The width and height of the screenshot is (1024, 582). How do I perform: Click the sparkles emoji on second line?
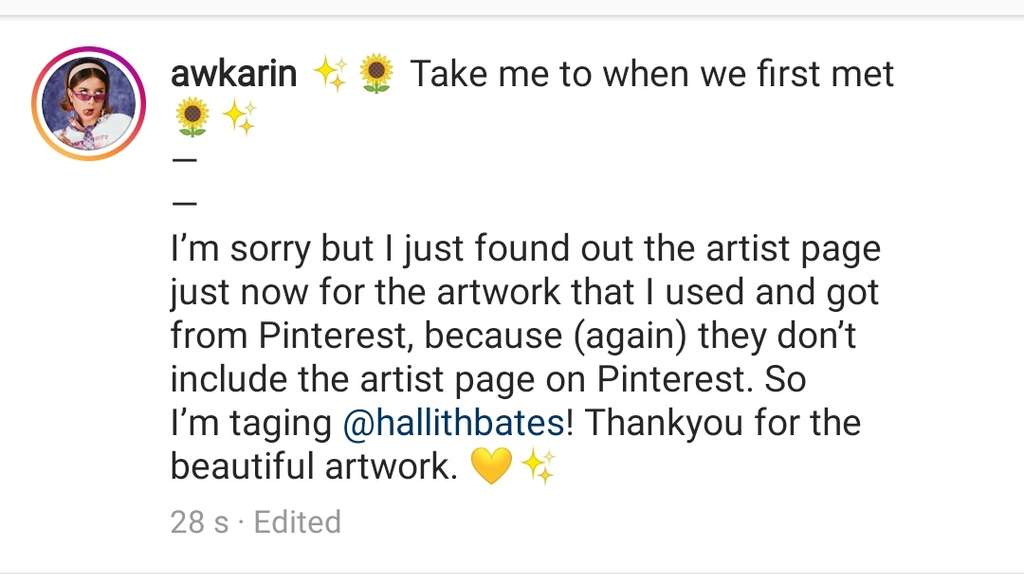point(239,118)
